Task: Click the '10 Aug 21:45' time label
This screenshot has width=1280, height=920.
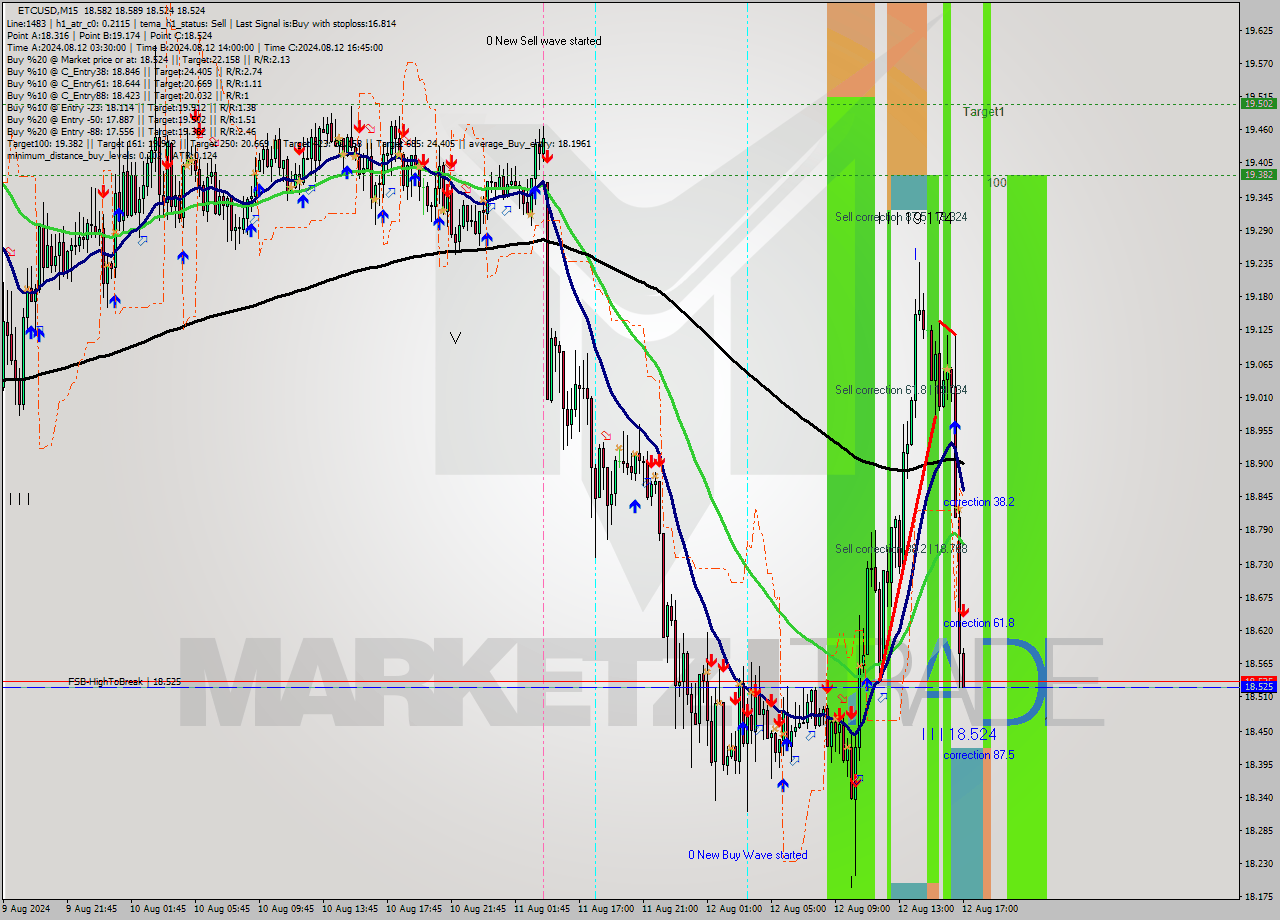Action: coord(478,909)
